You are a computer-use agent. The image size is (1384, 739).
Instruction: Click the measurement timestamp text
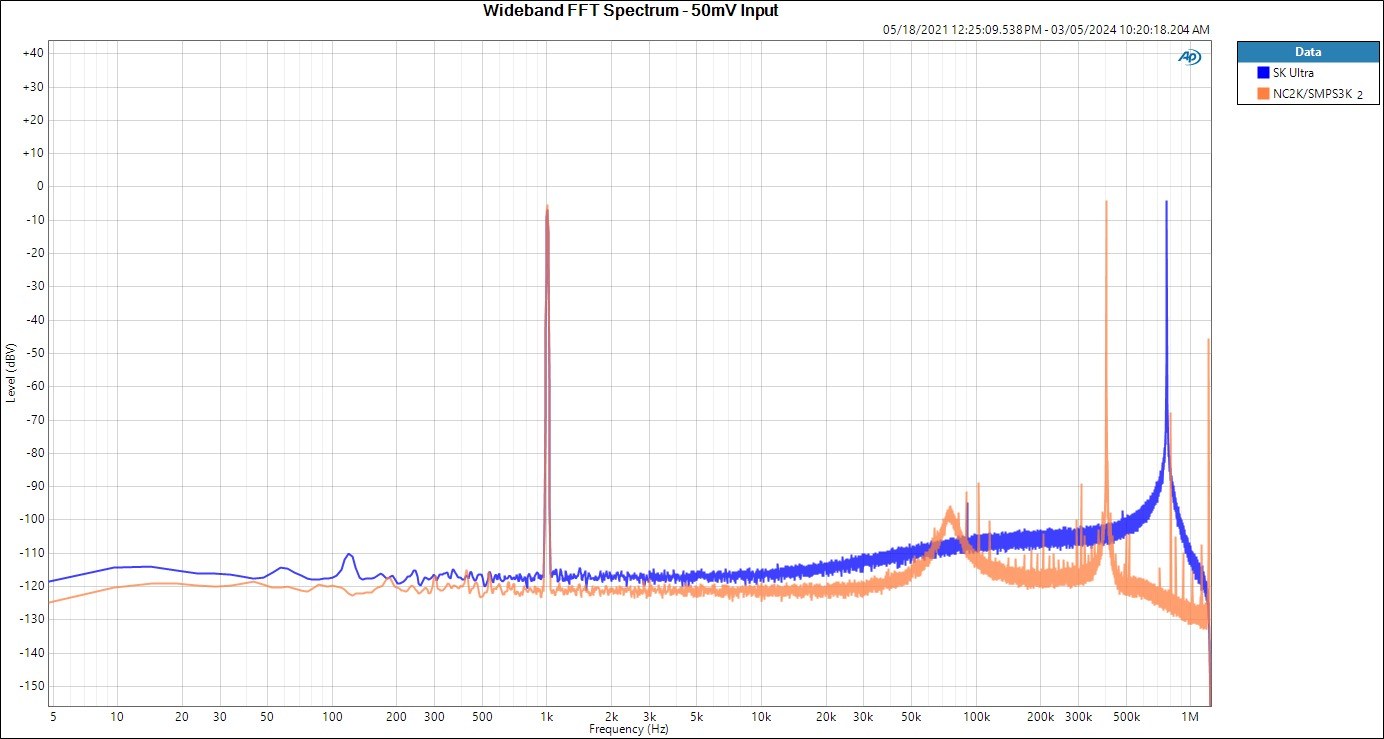coord(1046,30)
